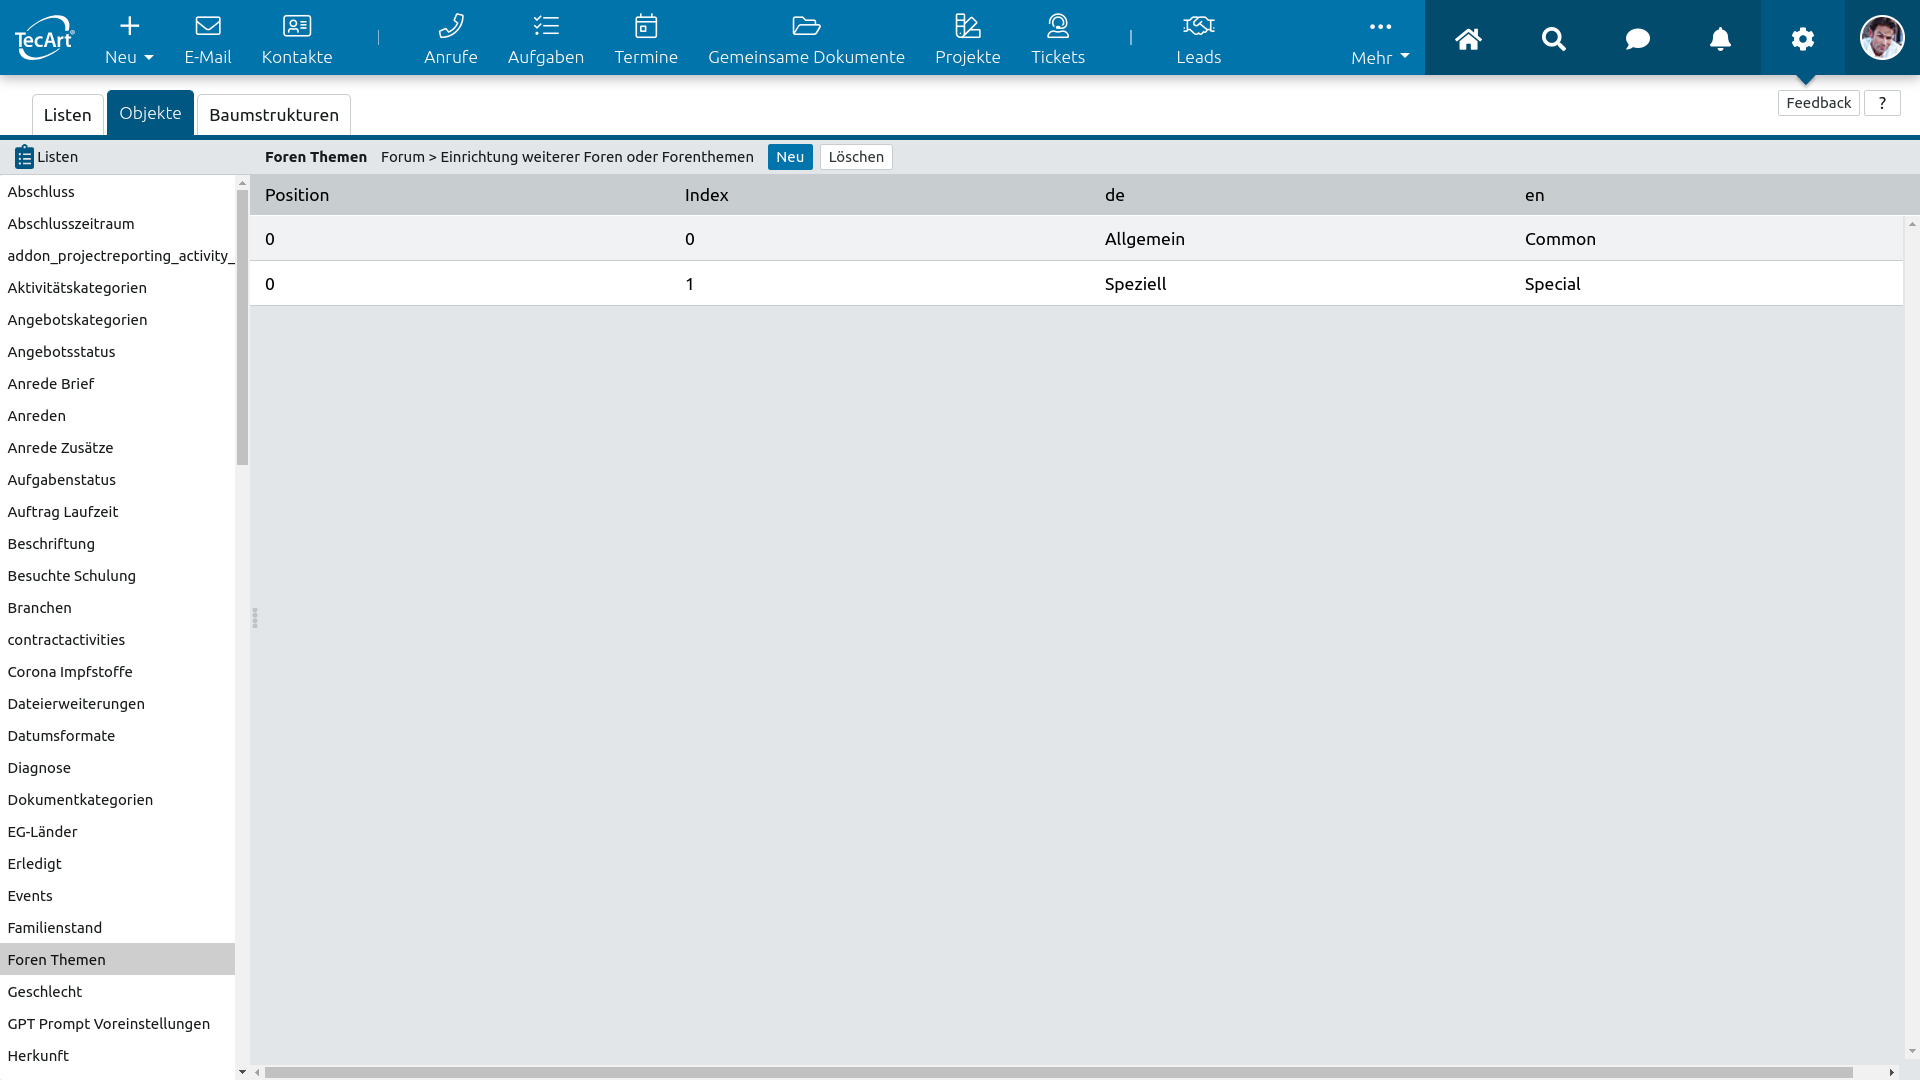Viewport: 1920px width, 1080px height.
Task: Open the notifications bell
Action: click(x=1720, y=38)
